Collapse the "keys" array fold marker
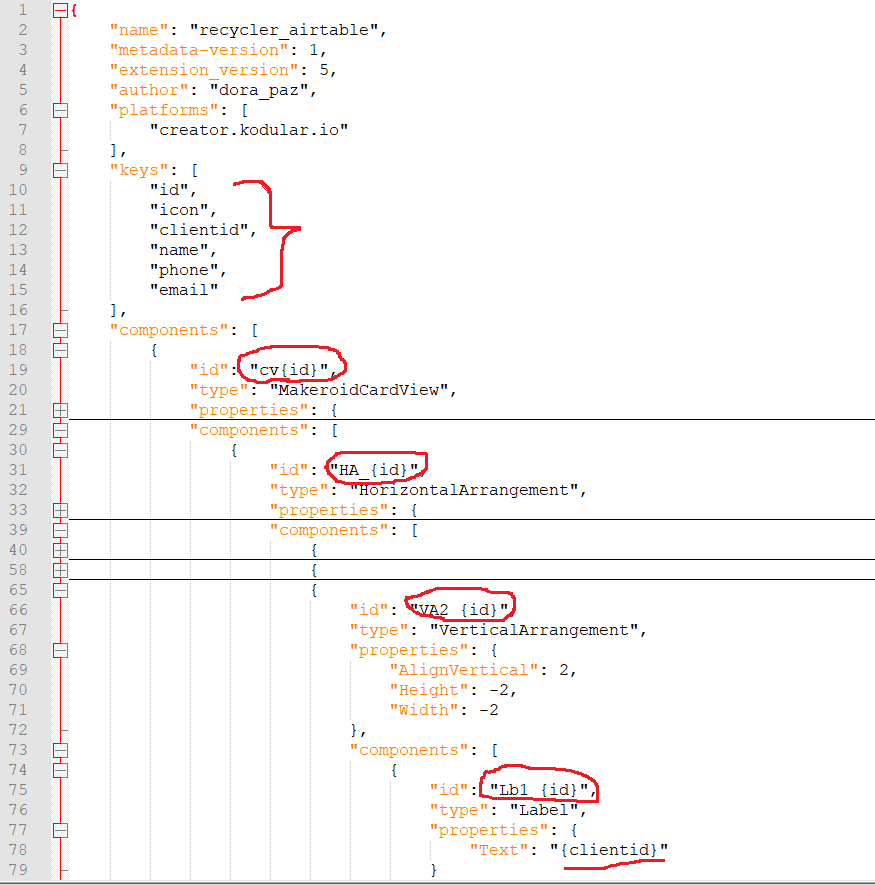This screenshot has height=885, width=875. (x=60, y=170)
